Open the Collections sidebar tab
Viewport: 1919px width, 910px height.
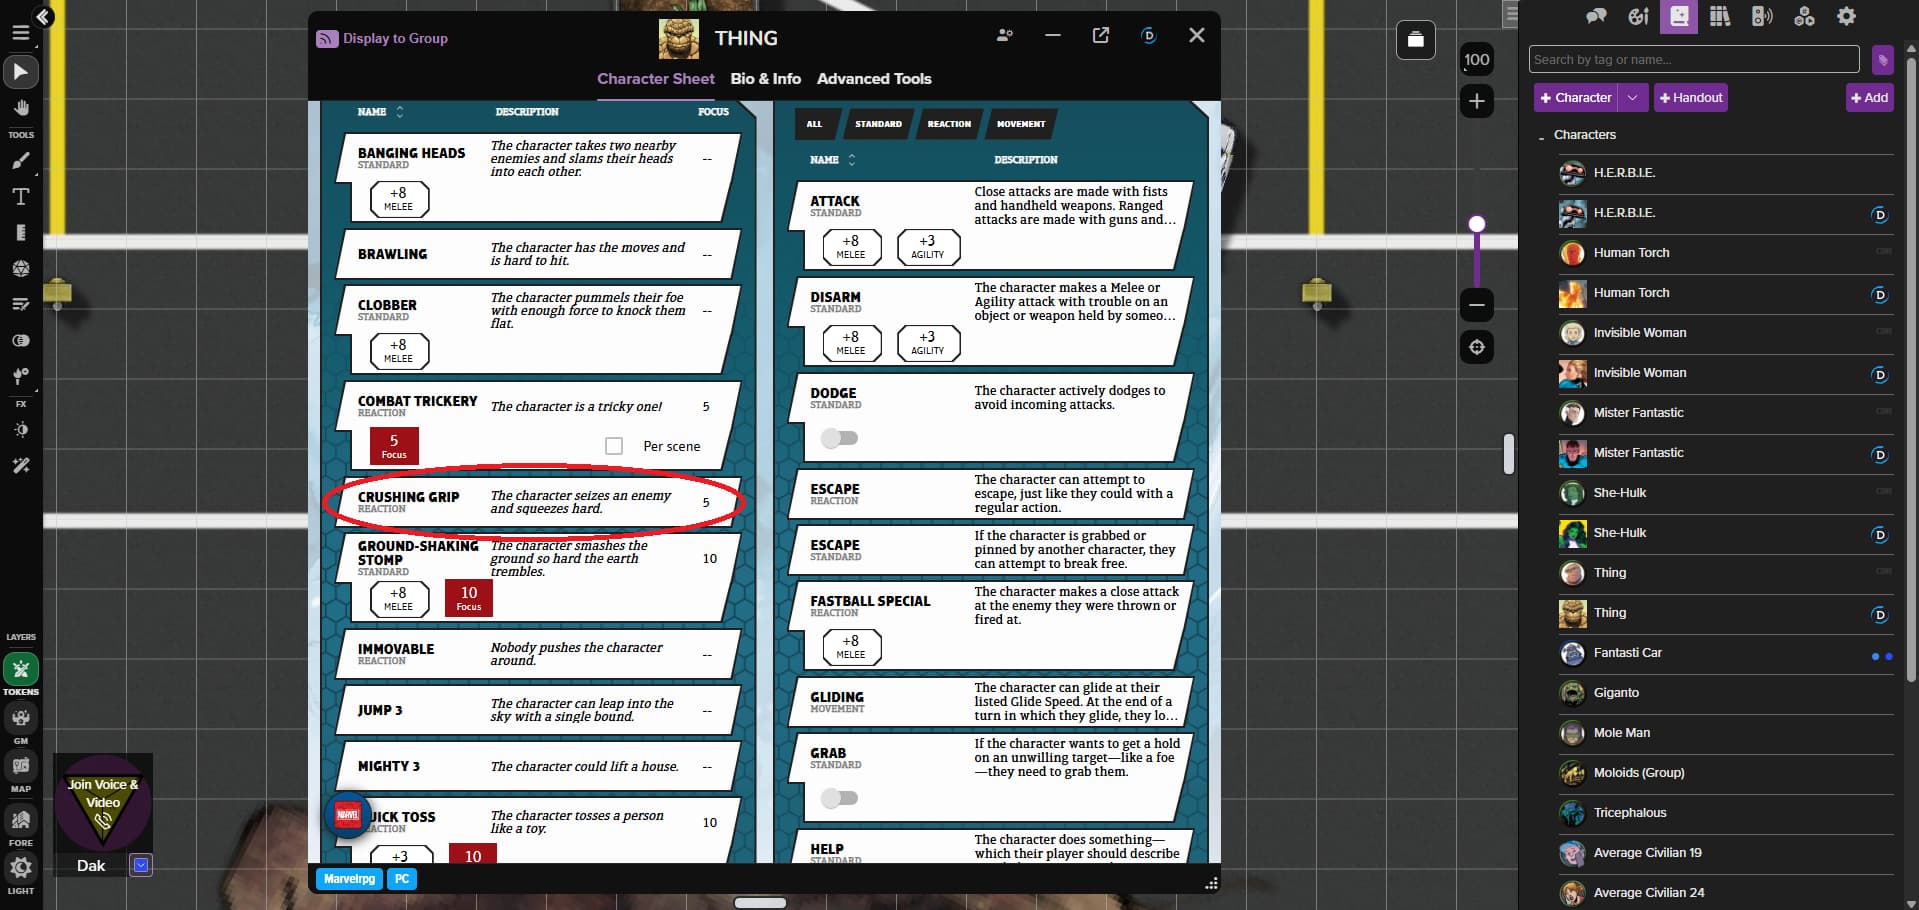point(1804,16)
